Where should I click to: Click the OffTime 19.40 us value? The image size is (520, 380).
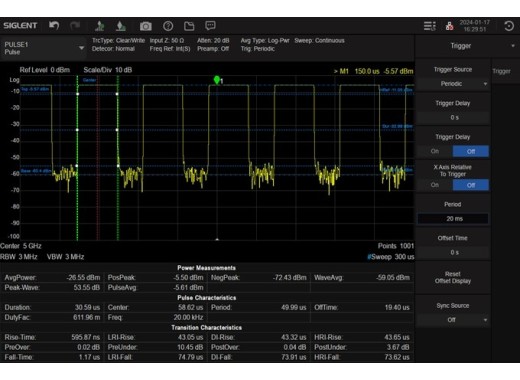tap(397, 307)
